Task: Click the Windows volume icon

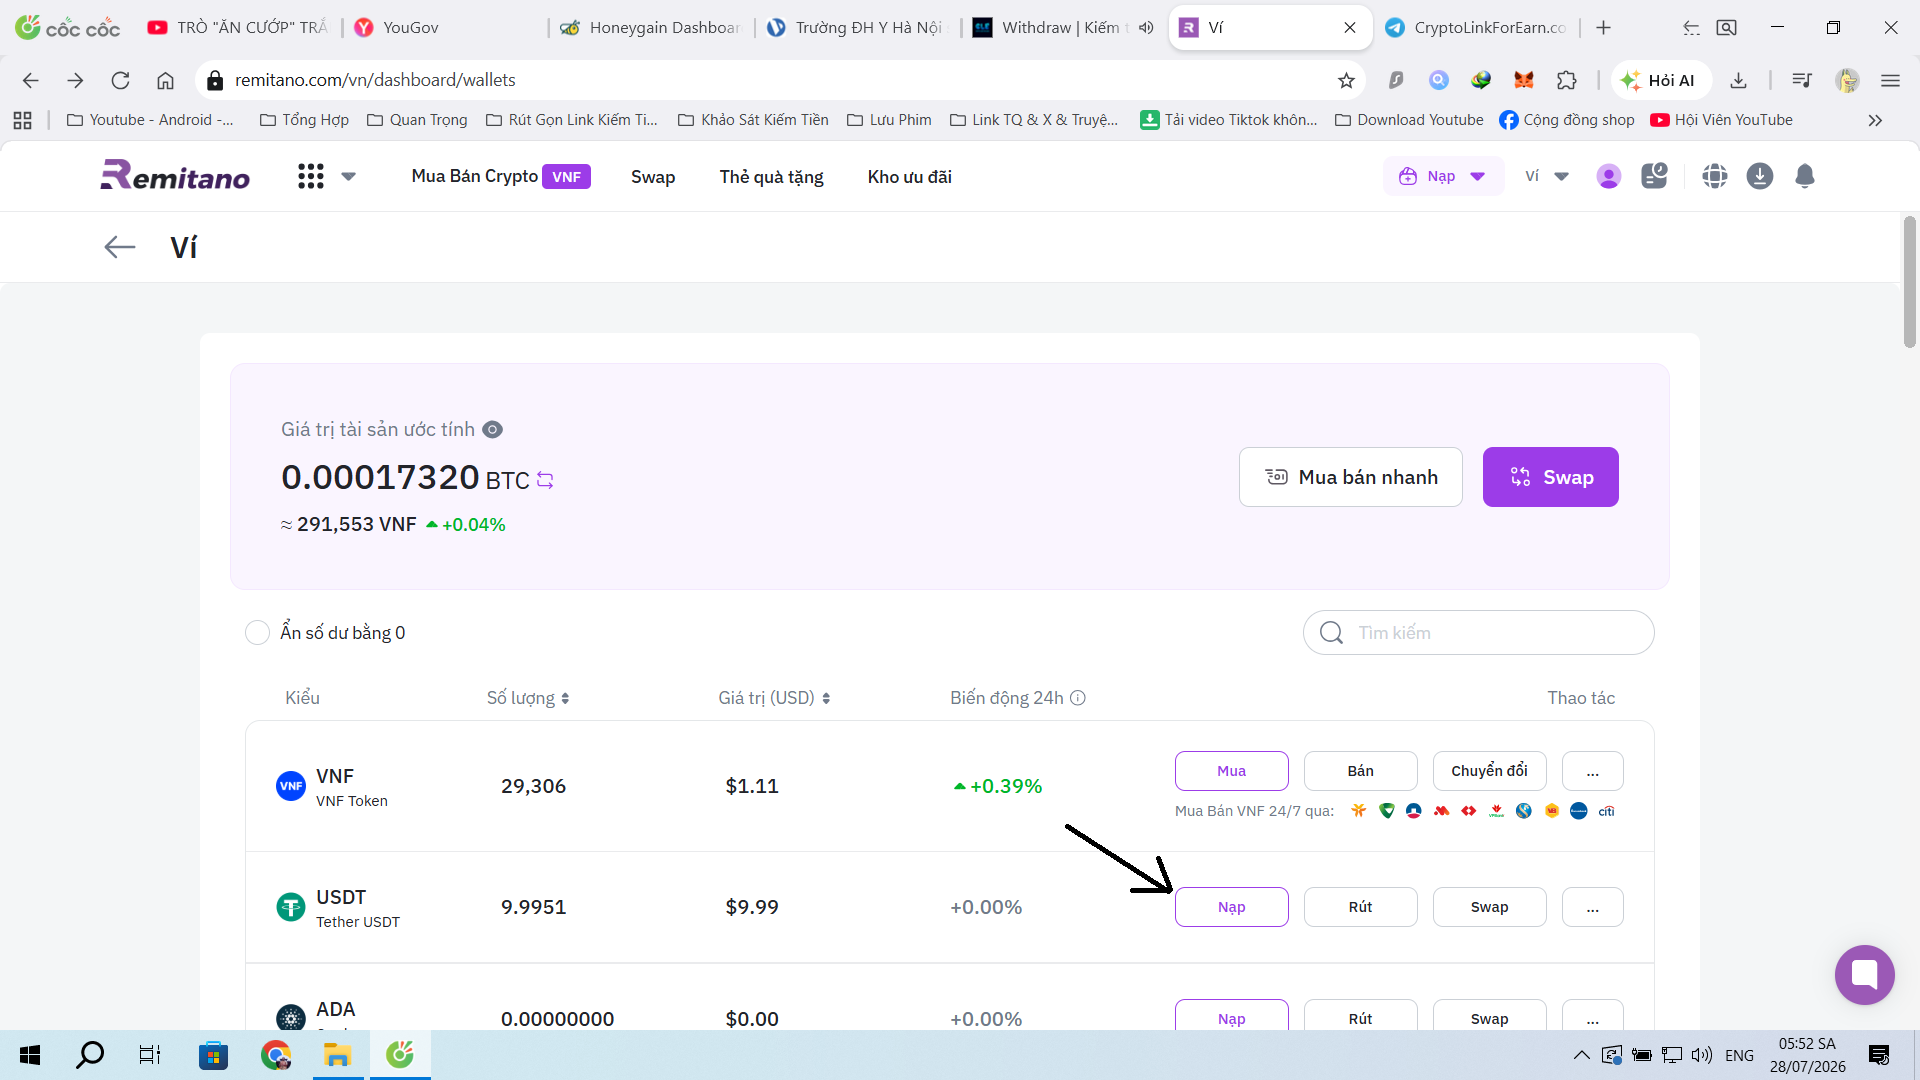Action: [x=1701, y=1055]
